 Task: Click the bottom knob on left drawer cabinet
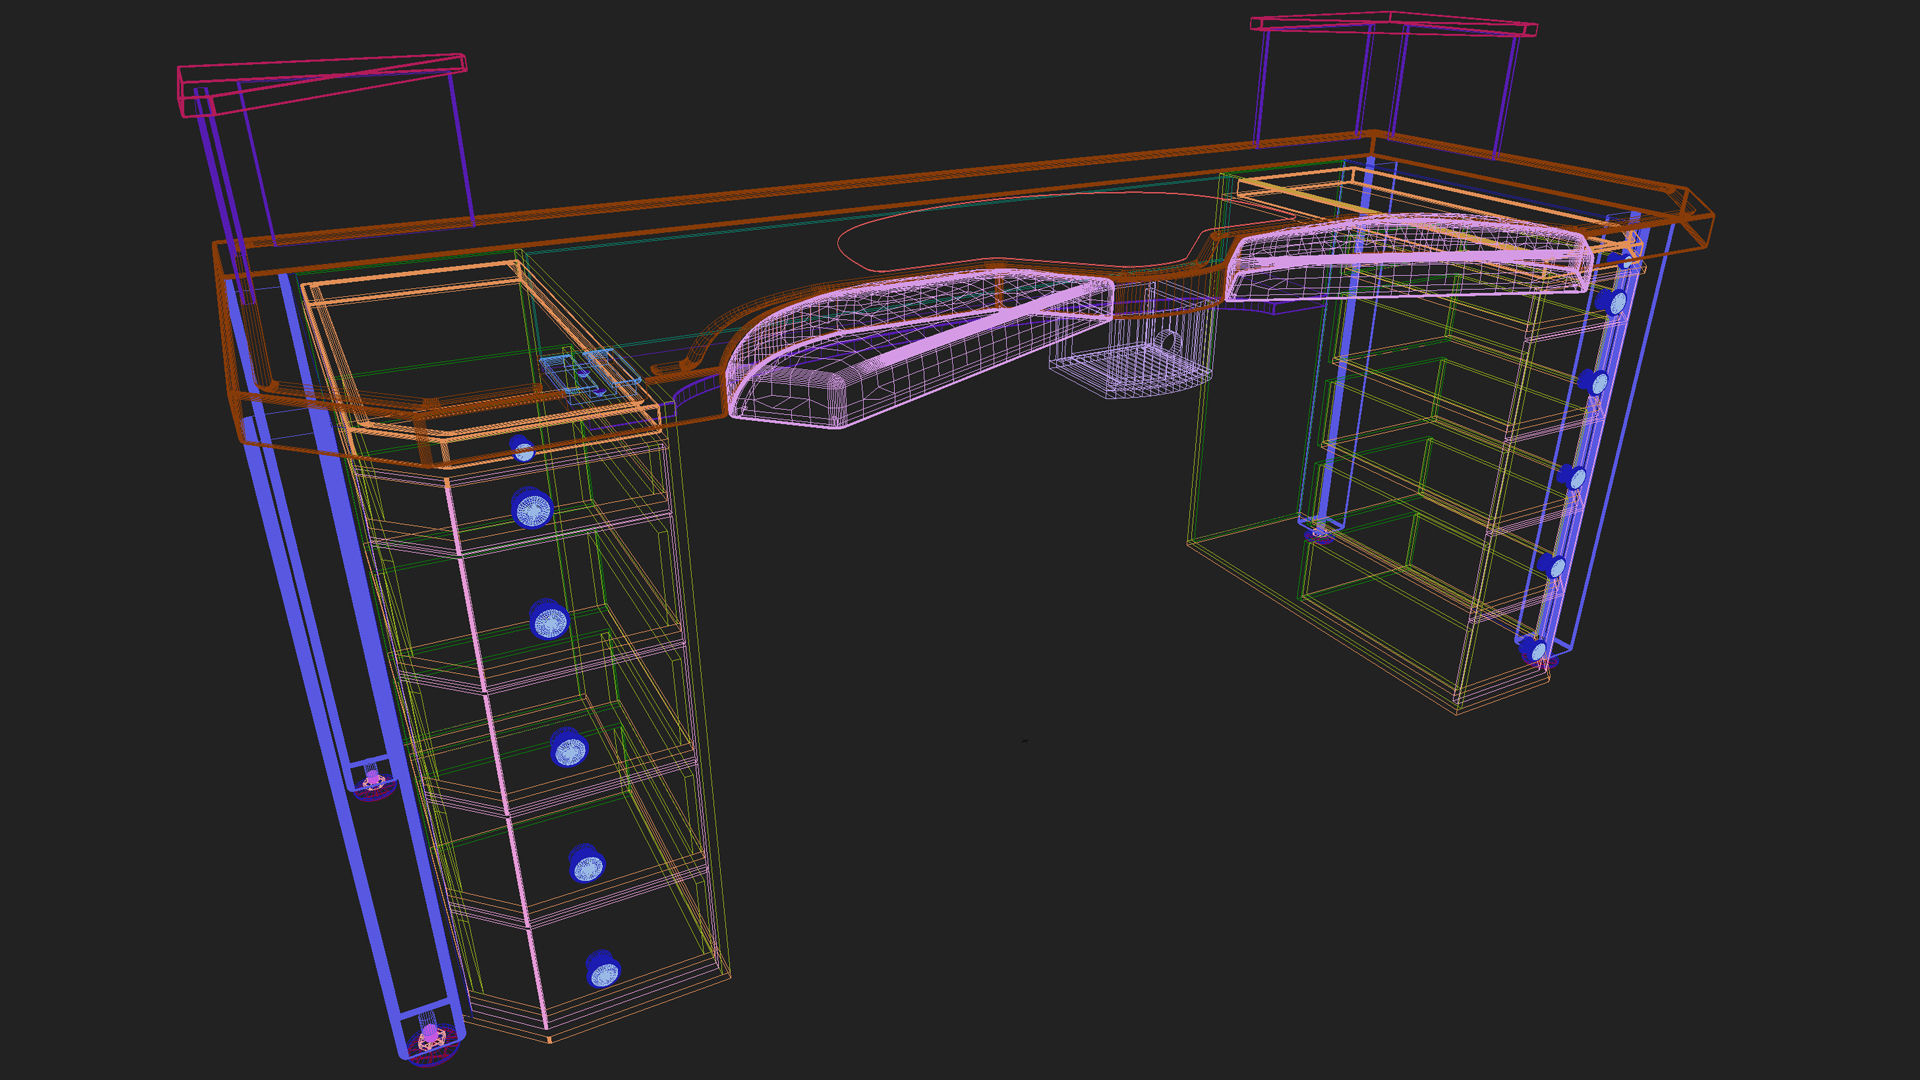(x=603, y=970)
